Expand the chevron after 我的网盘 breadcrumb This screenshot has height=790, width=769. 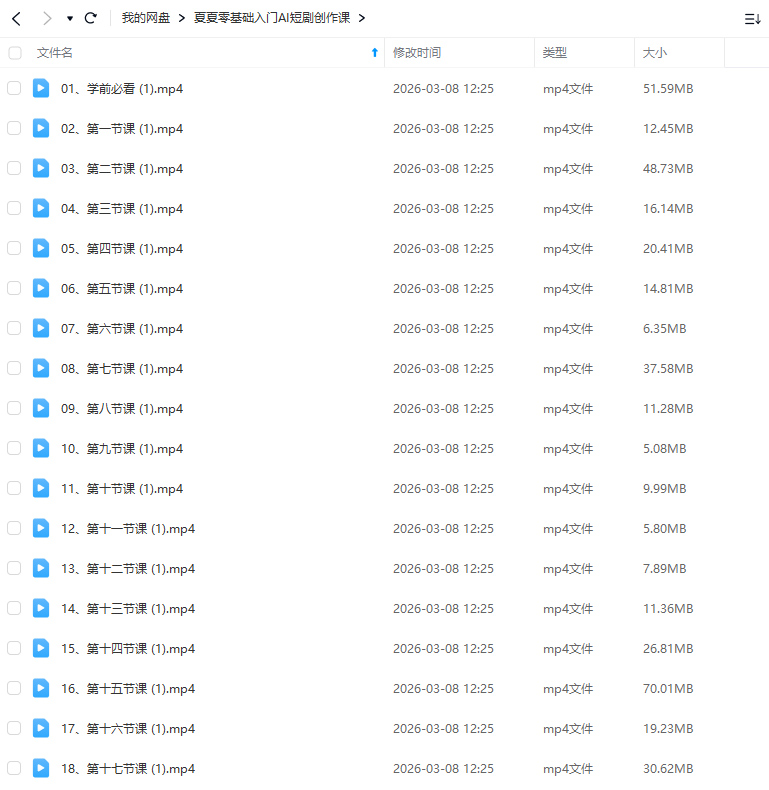(182, 18)
